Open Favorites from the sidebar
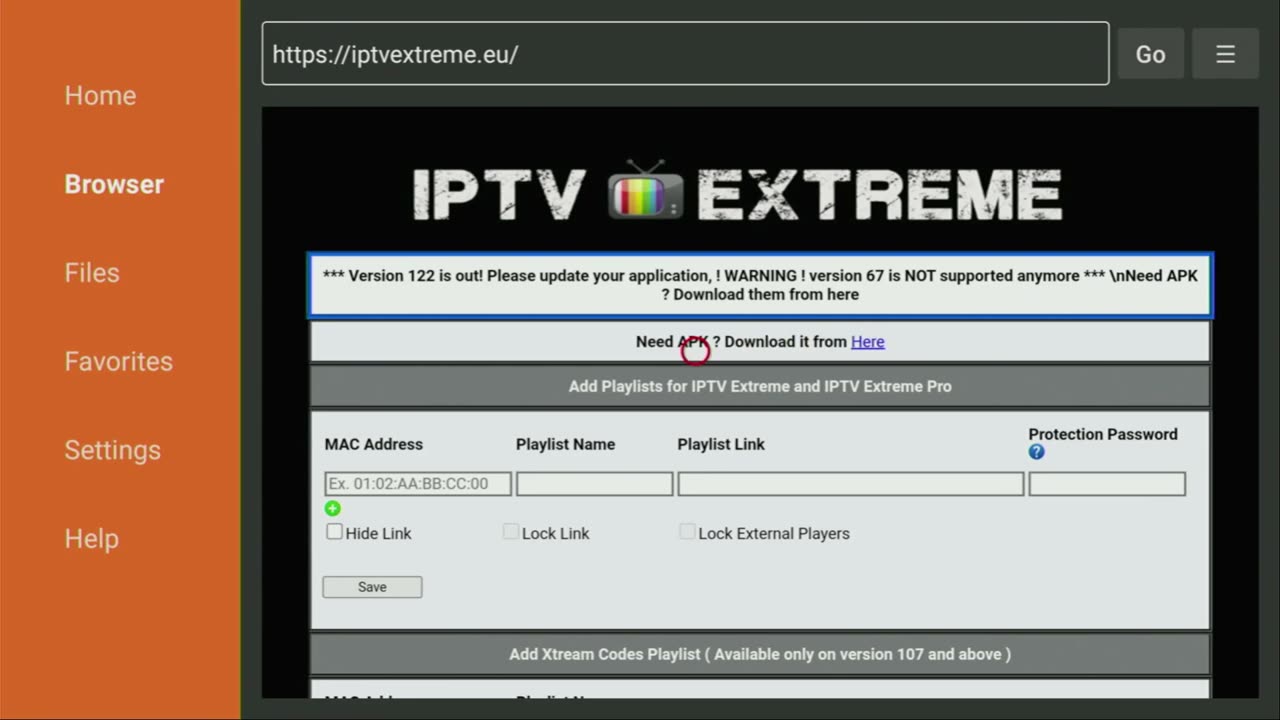Viewport: 1280px width, 720px height. pos(118,361)
